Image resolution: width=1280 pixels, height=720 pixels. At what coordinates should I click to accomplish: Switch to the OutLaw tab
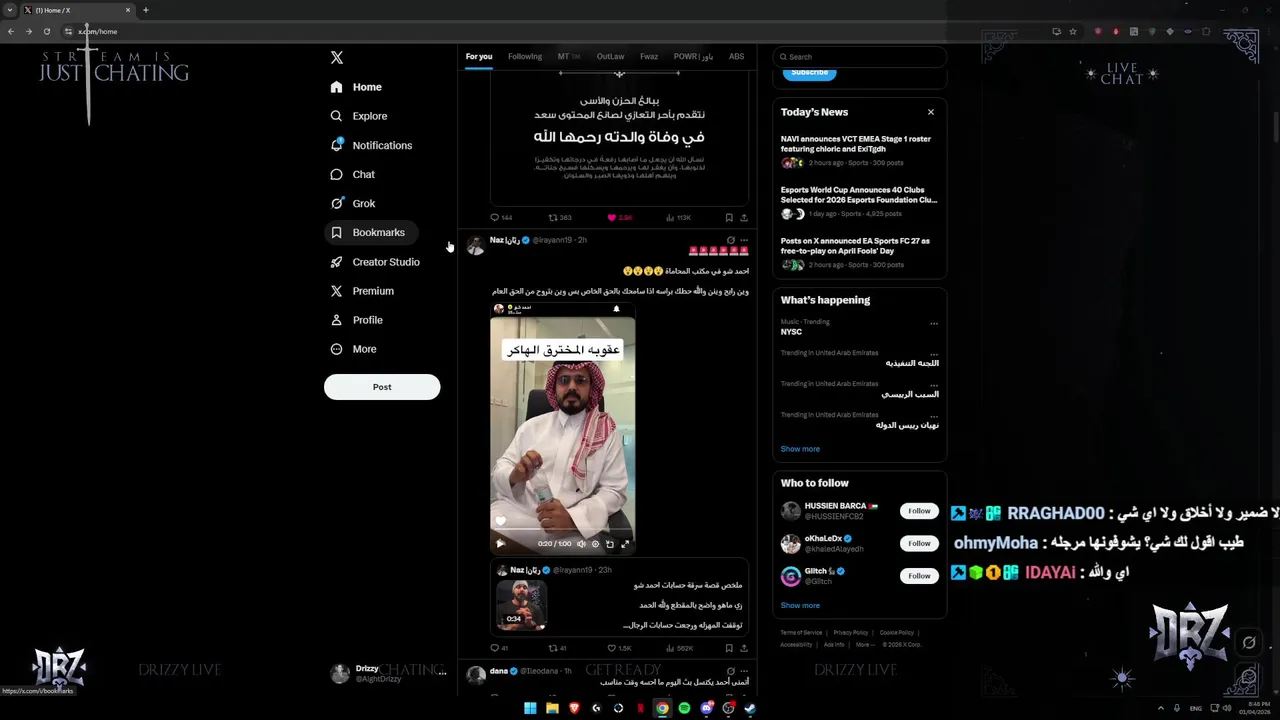(x=611, y=57)
